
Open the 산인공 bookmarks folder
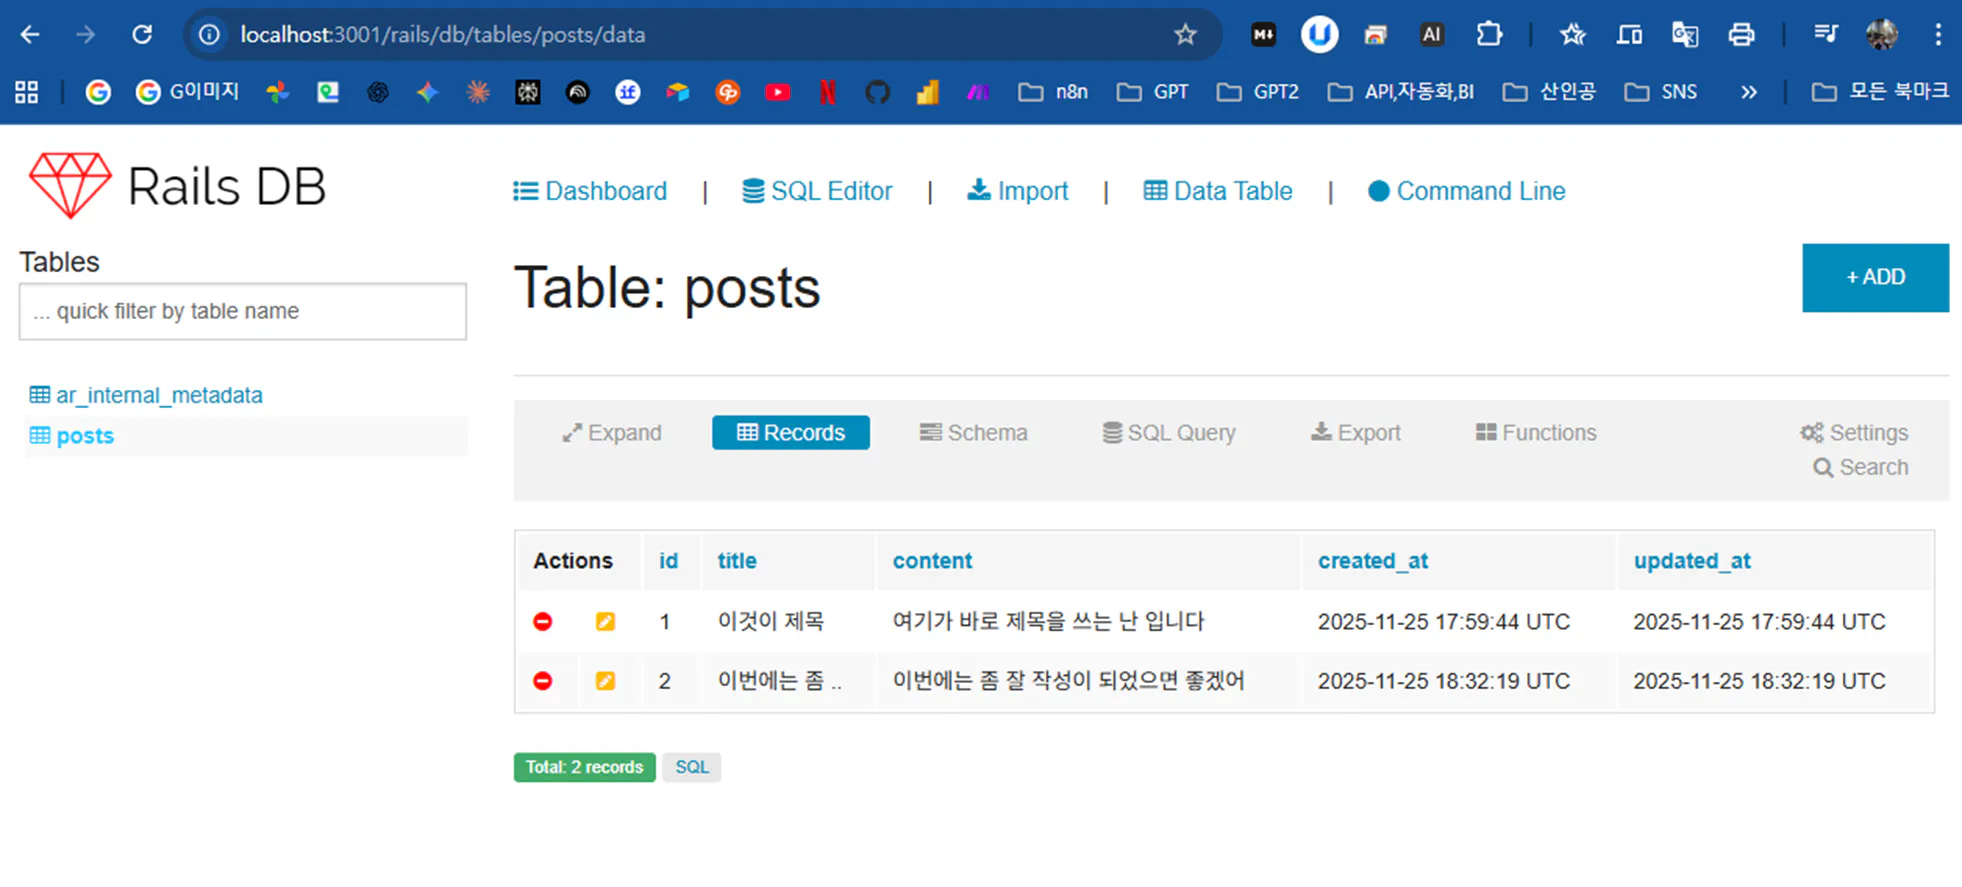point(1549,92)
